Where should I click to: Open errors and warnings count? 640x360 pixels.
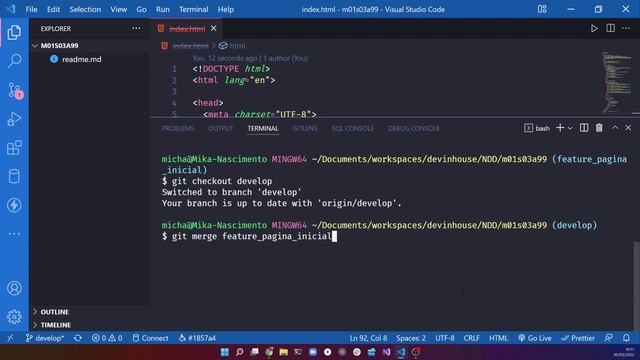(x=107, y=338)
